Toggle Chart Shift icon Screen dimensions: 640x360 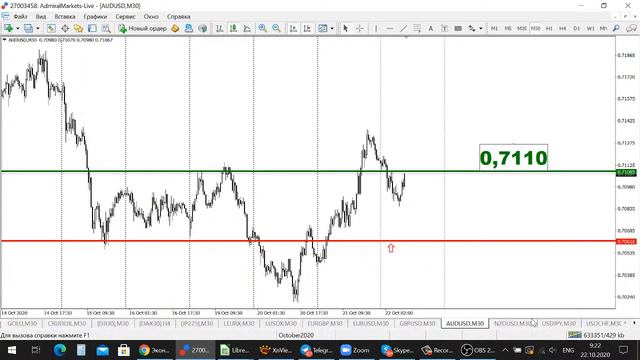click(x=307, y=28)
